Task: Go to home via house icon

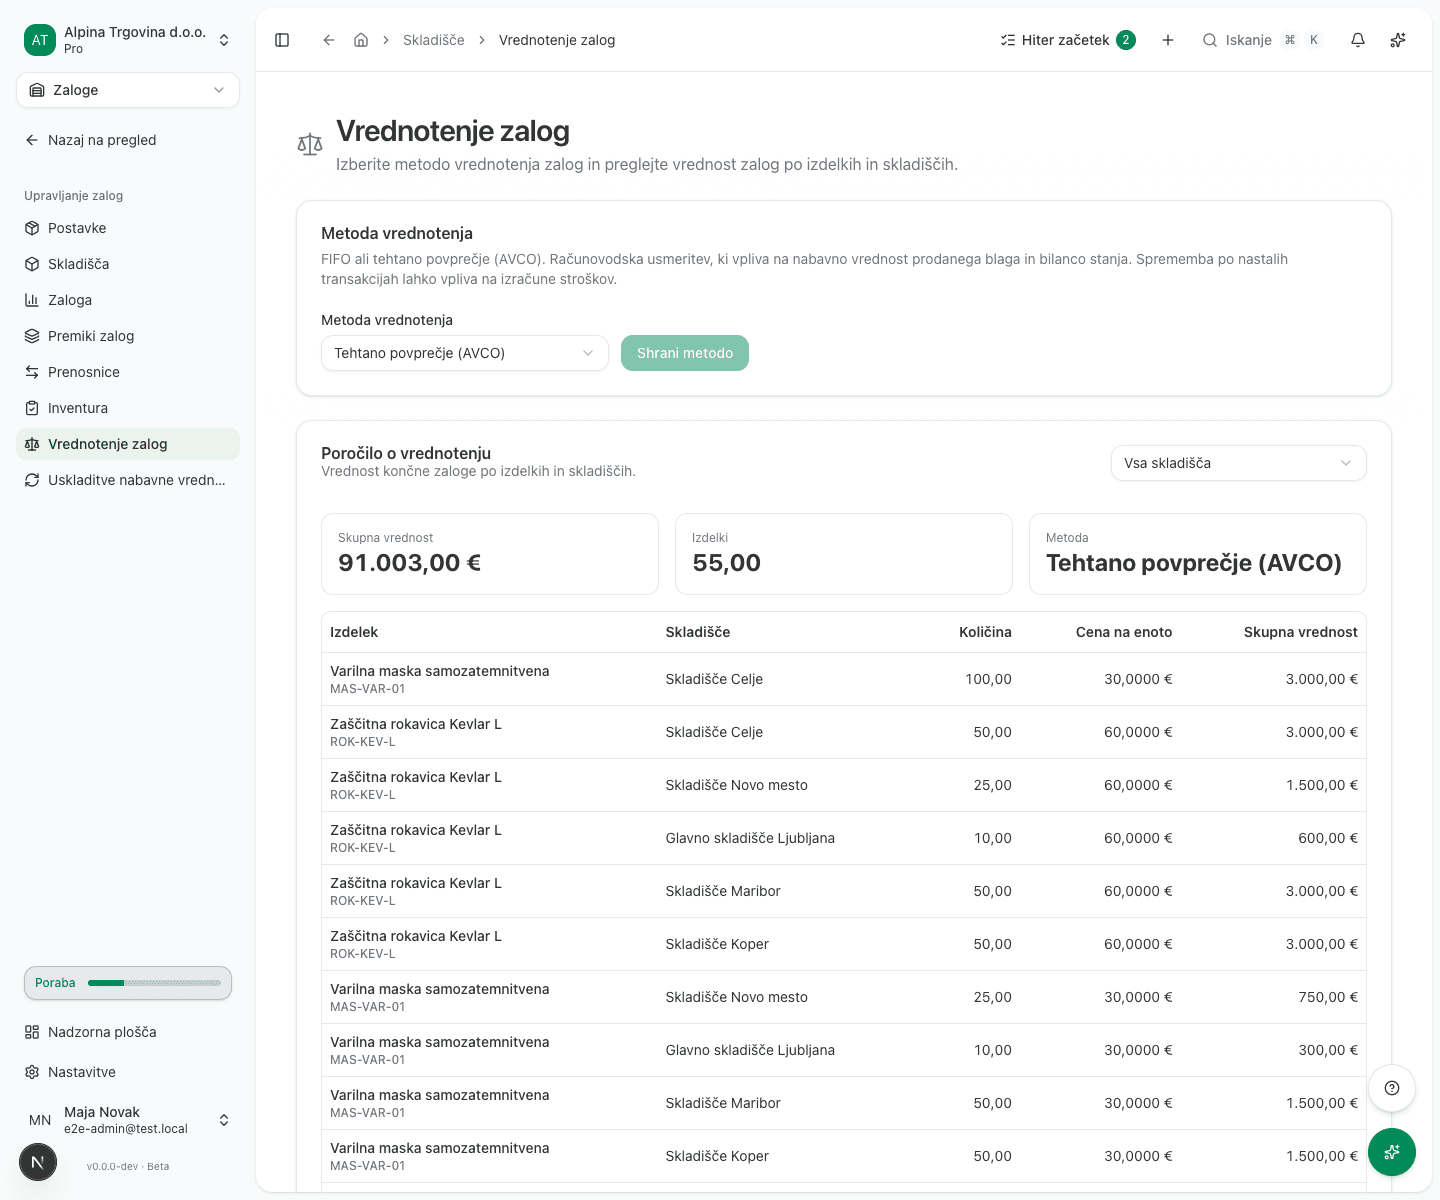Action: [361, 40]
